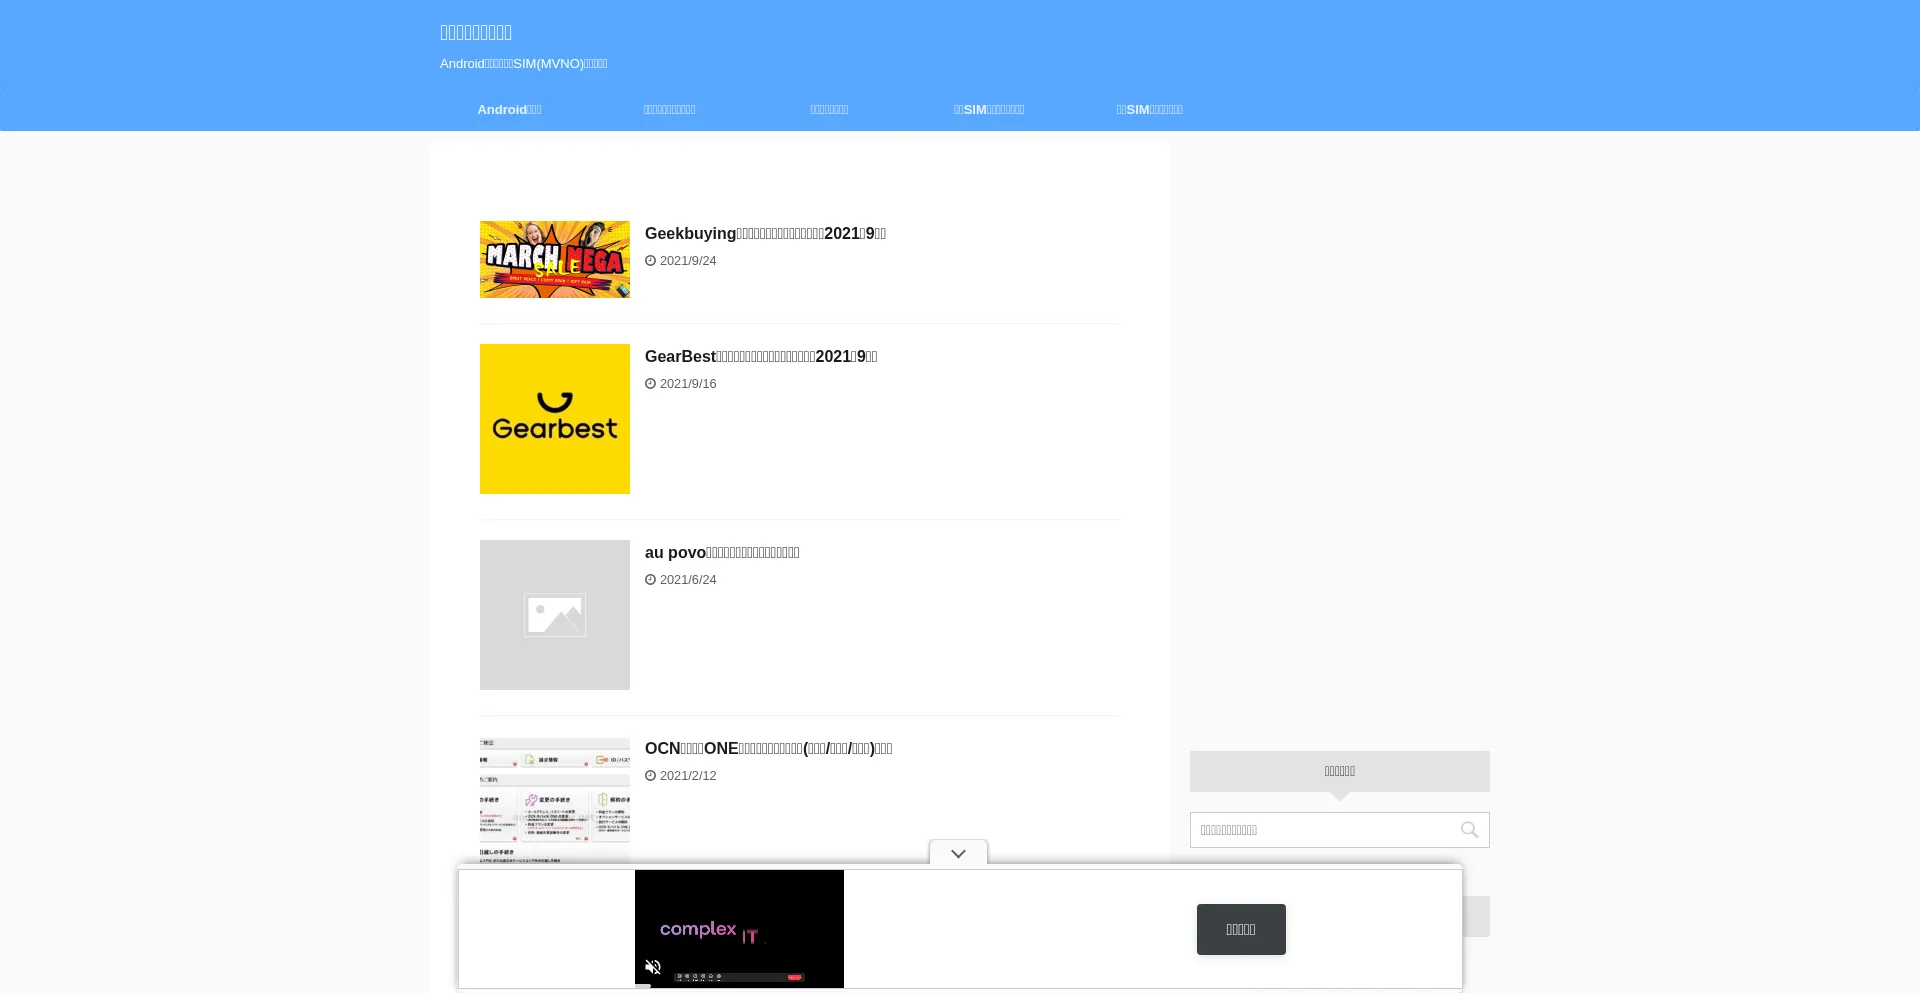Screen dimensions: 1920x993
Task: Select the Android menu item in navigation bar
Action: point(509,110)
